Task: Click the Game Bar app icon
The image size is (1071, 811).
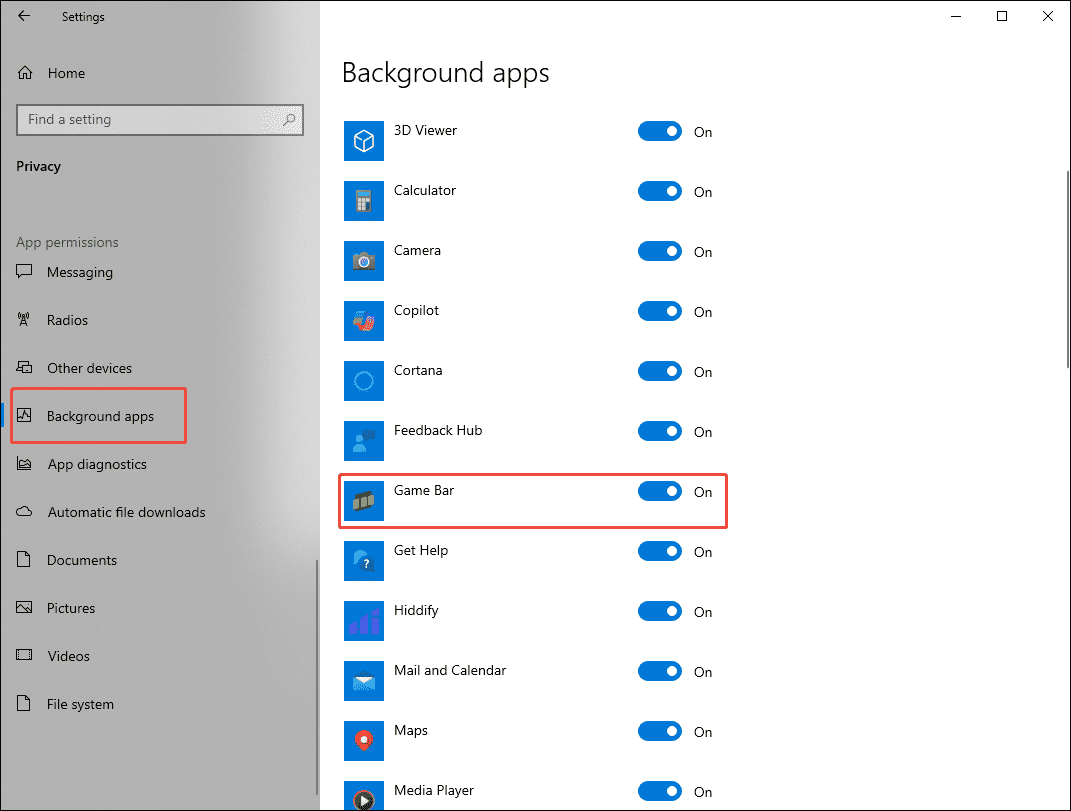Action: [x=364, y=501]
